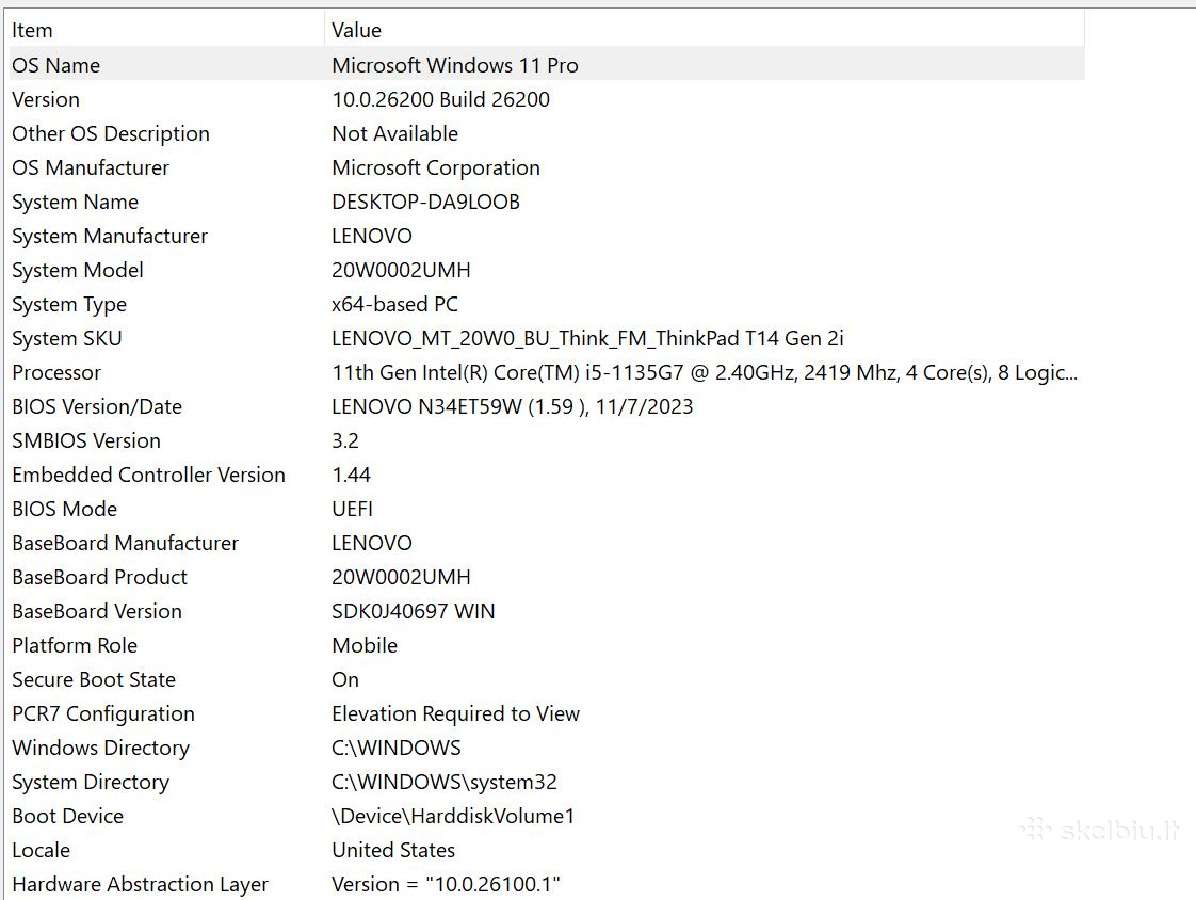Select Embedded Controller value 1.44
1196x900 pixels.
click(x=352, y=475)
